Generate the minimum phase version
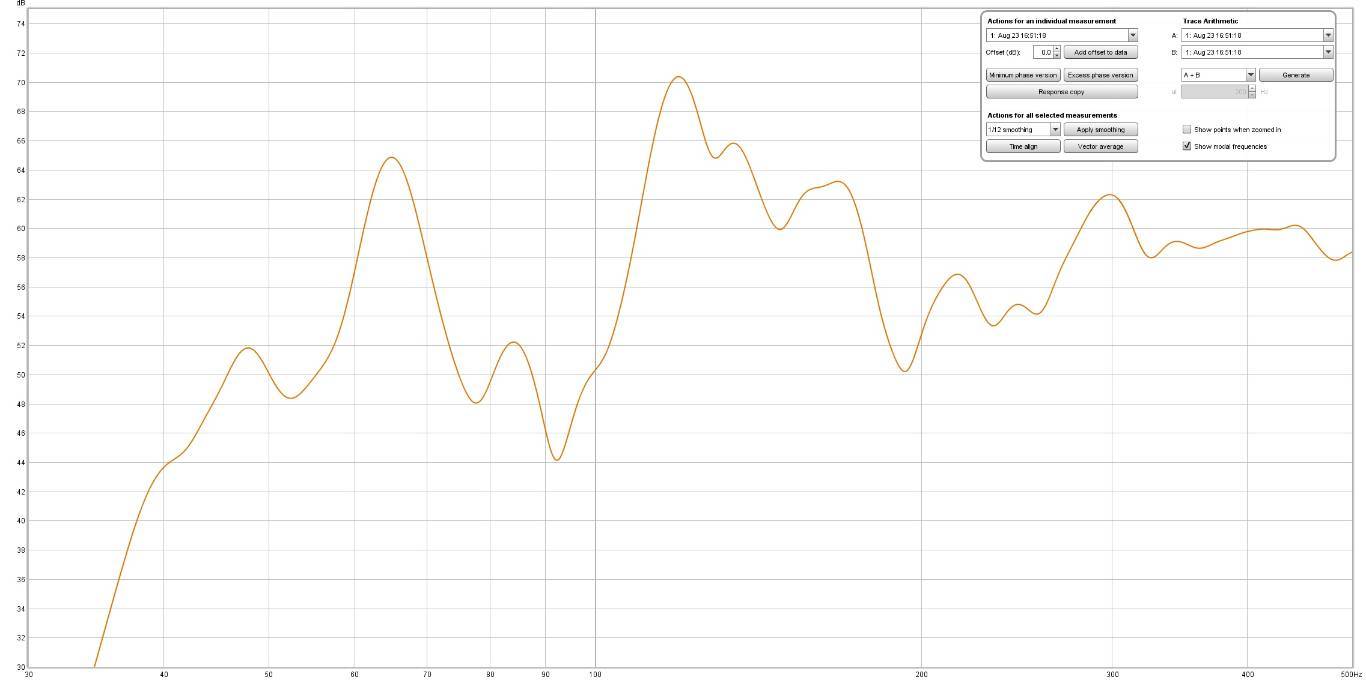This screenshot has width=1366, height=680. click(1023, 75)
